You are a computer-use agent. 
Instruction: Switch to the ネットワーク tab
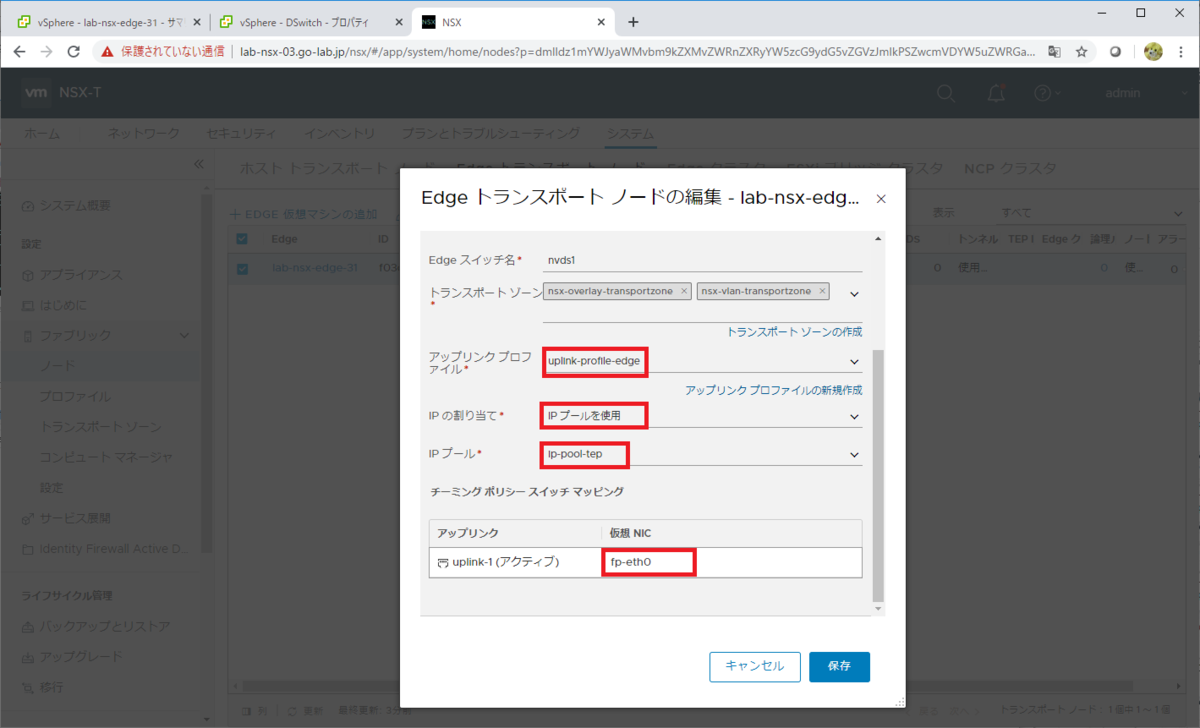pyautogui.click(x=144, y=133)
